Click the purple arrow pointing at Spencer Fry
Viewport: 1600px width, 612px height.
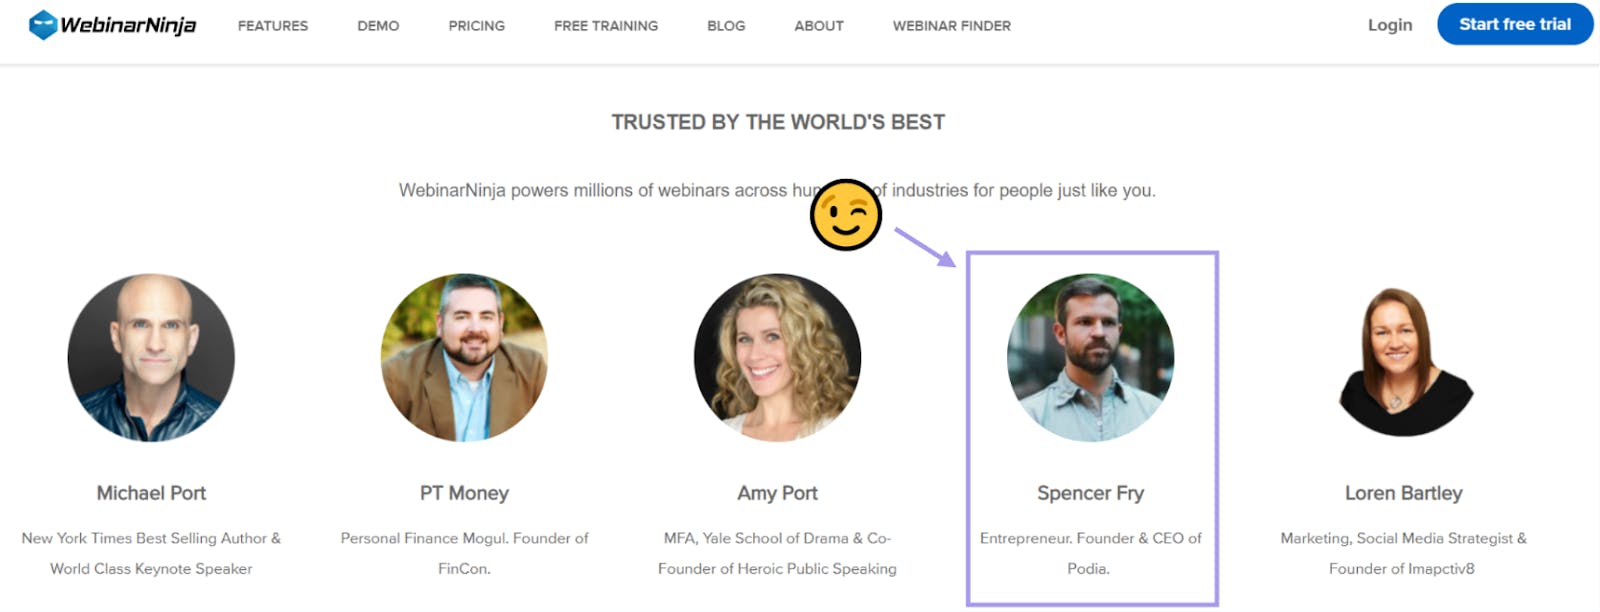[x=925, y=247]
